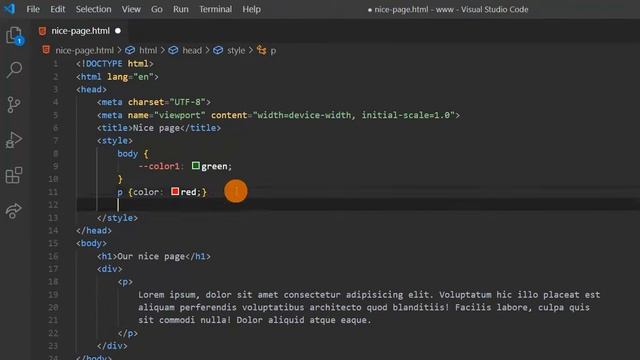Open the Help menu

click(x=251, y=9)
